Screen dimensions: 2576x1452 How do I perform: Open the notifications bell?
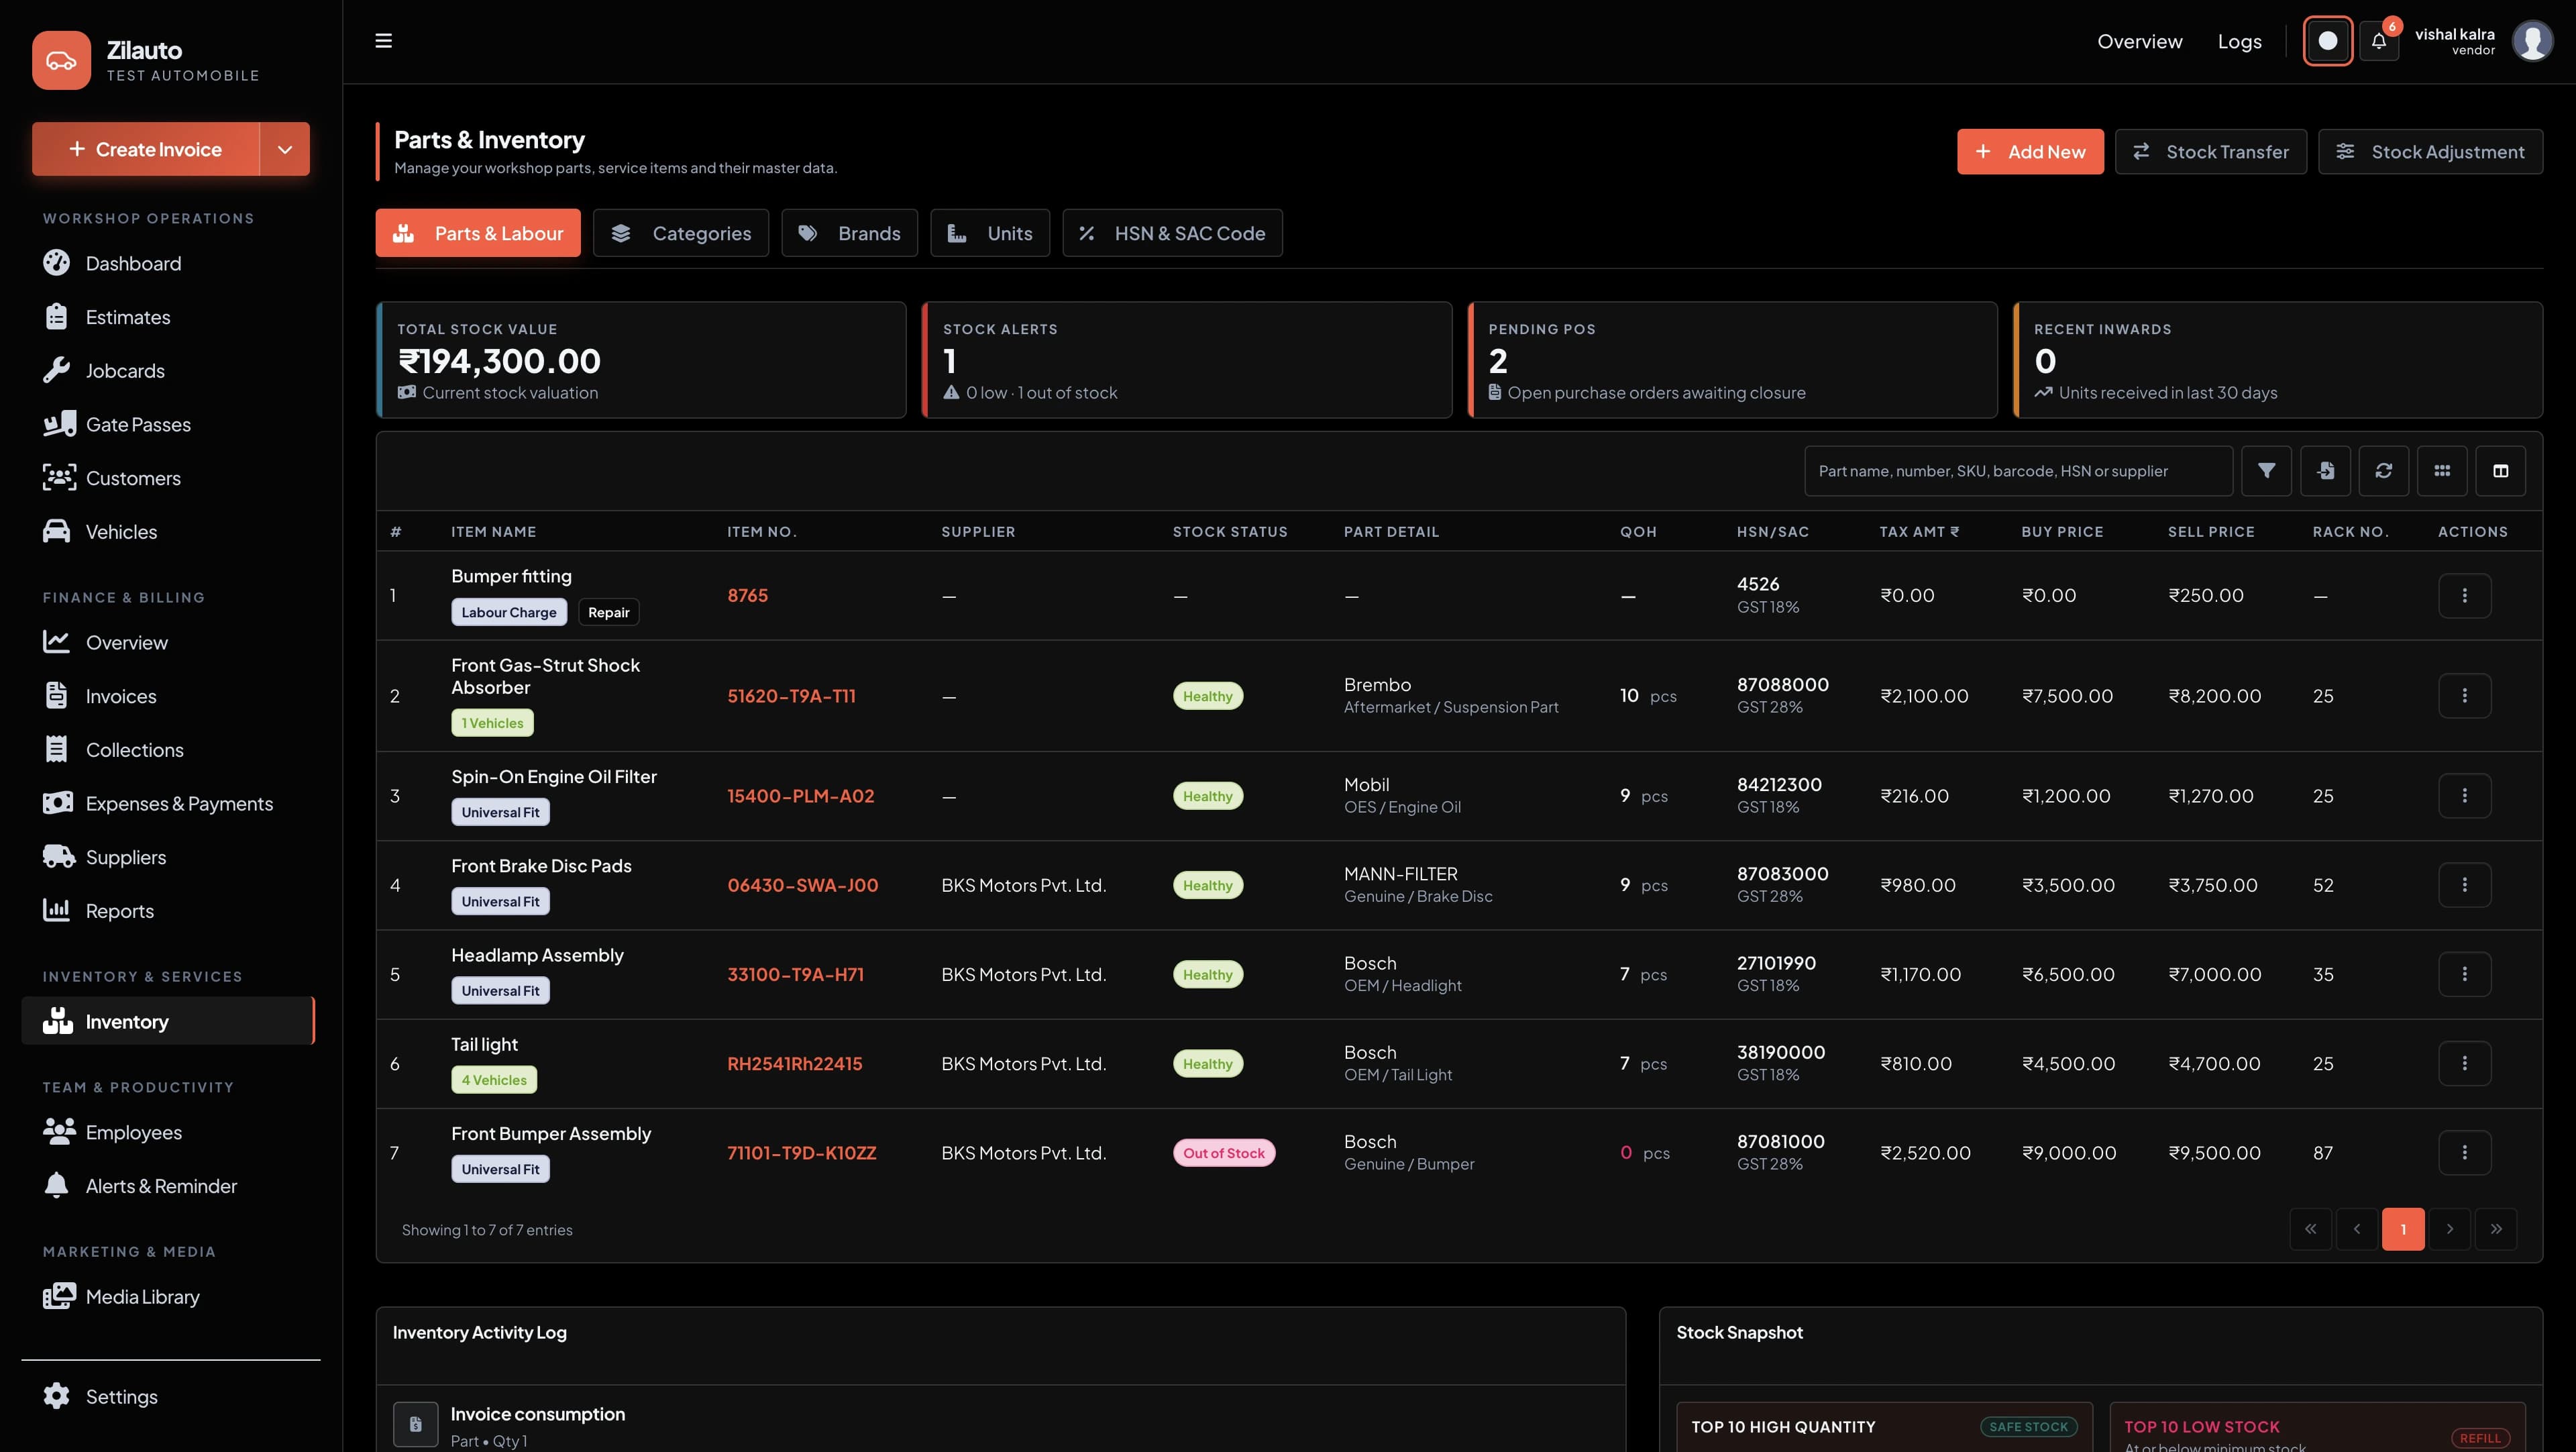click(x=2379, y=41)
